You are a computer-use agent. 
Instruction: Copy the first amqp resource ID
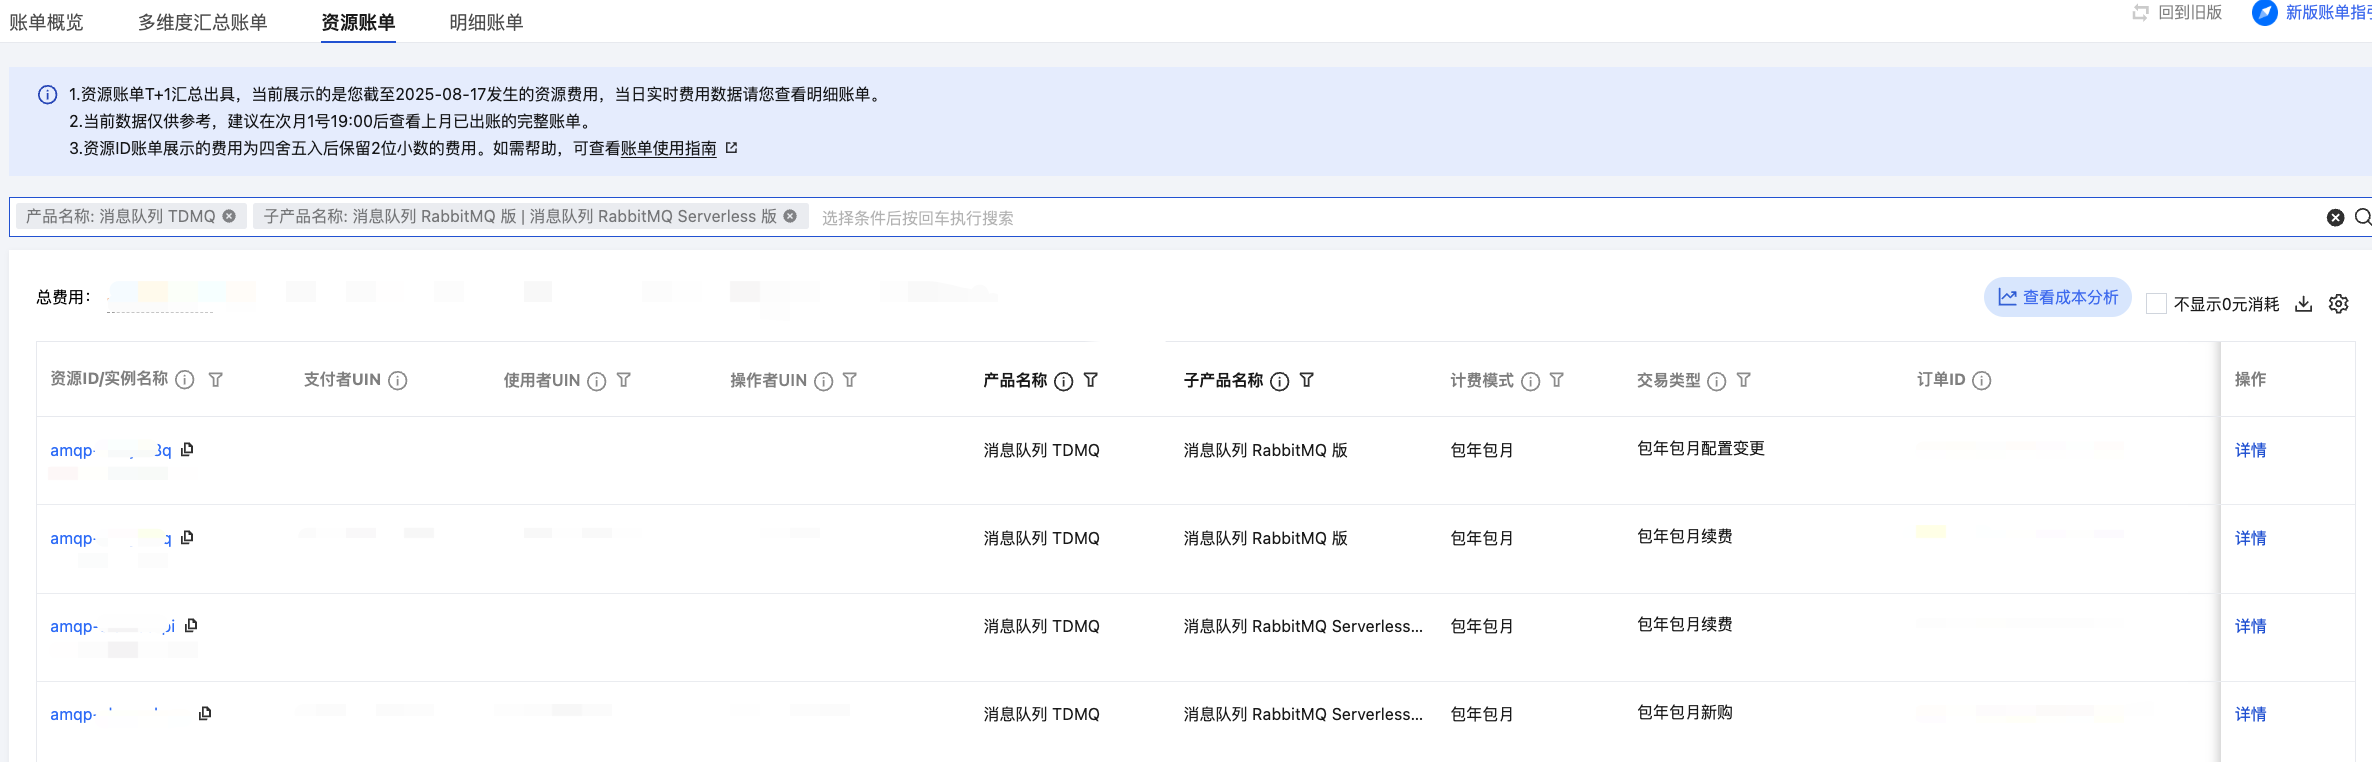[187, 450]
